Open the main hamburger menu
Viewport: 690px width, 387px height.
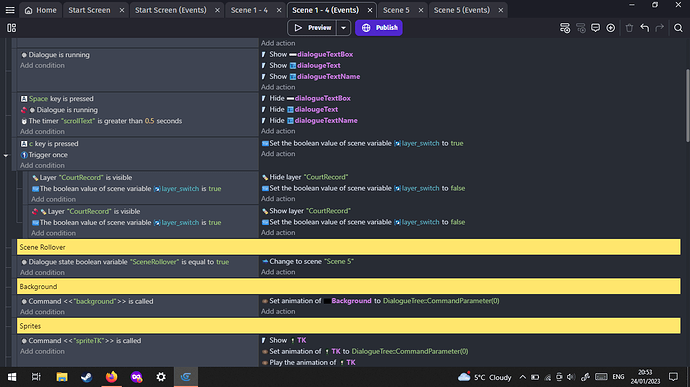click(10, 10)
